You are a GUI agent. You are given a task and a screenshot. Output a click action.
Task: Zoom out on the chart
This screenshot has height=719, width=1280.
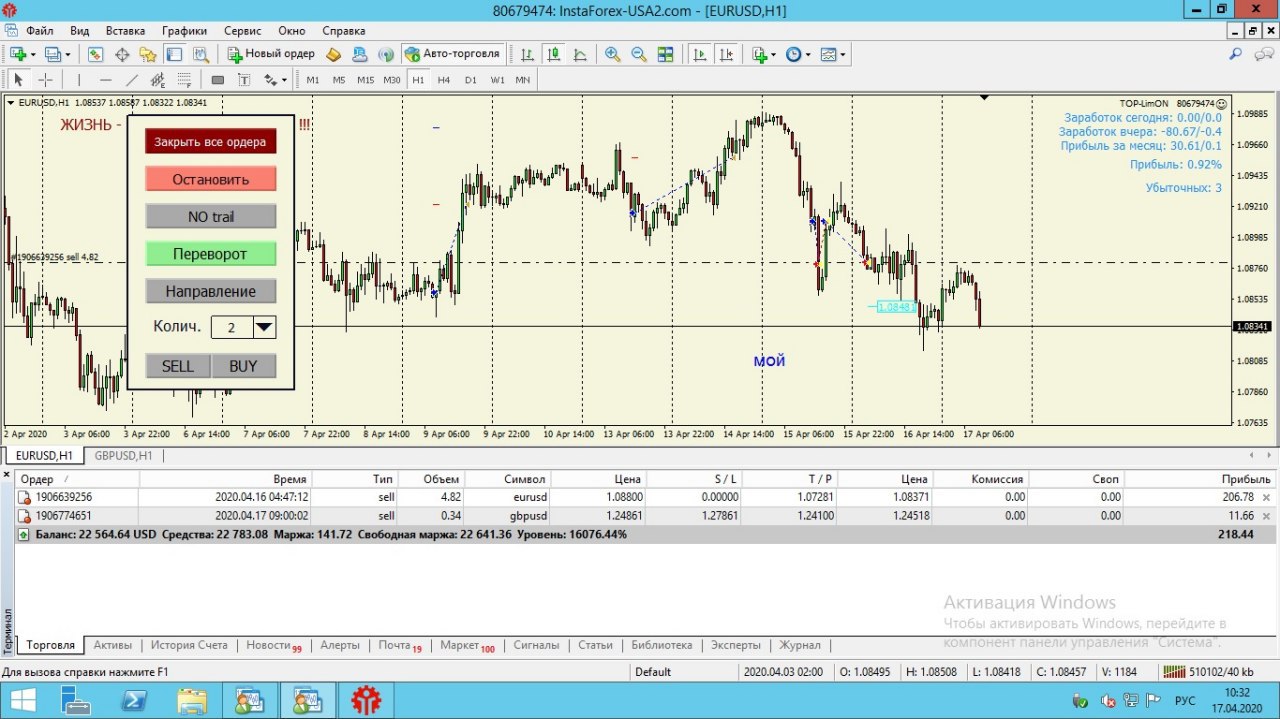639,54
